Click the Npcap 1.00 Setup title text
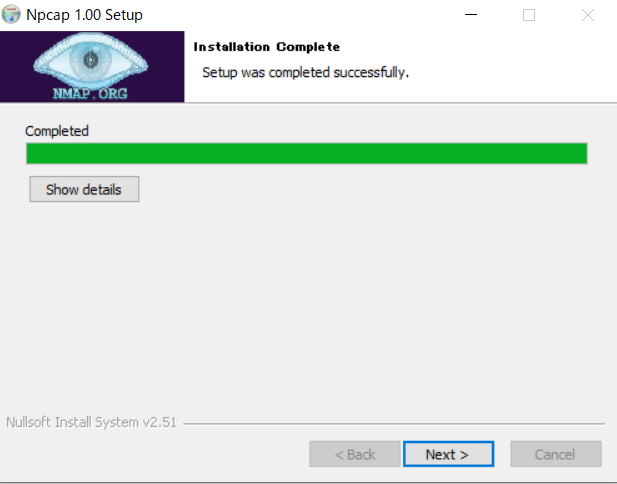This screenshot has width=617, height=484. point(84,15)
